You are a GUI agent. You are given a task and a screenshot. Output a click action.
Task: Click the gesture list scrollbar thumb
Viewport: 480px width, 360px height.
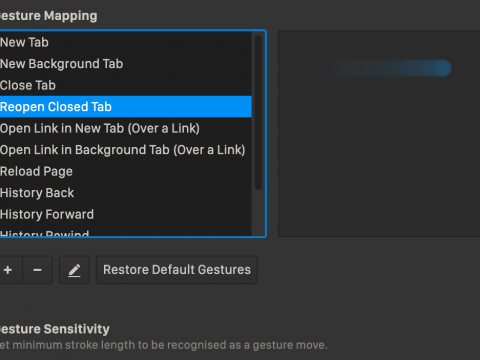(x=258, y=112)
